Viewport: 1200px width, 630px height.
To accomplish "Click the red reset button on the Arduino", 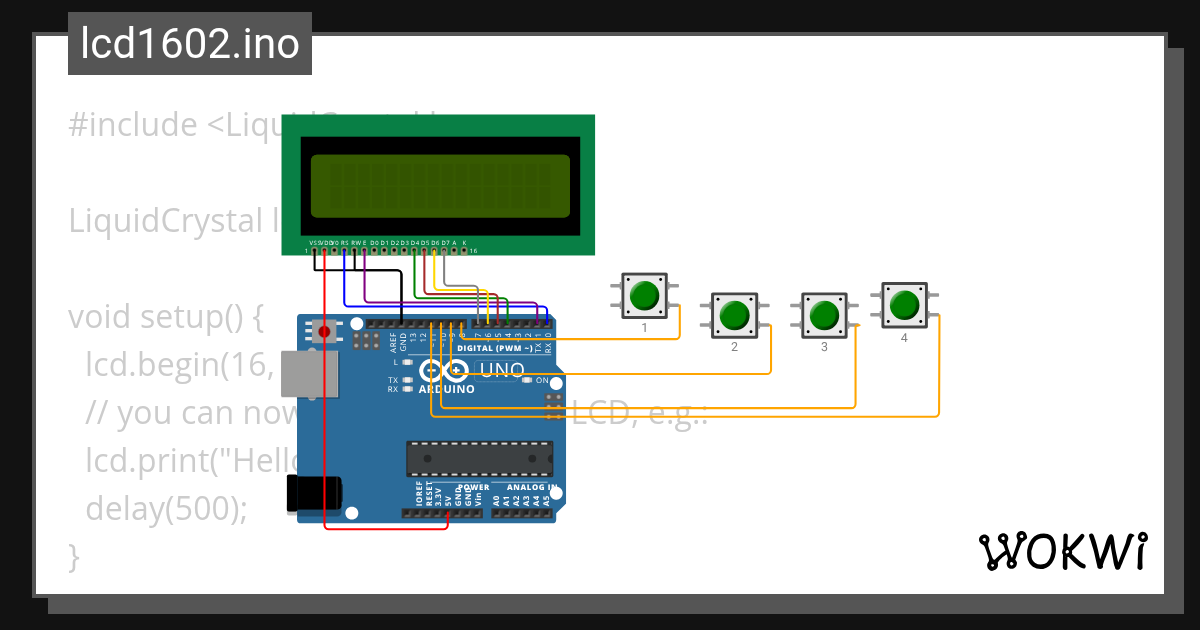I will tap(323, 330).
